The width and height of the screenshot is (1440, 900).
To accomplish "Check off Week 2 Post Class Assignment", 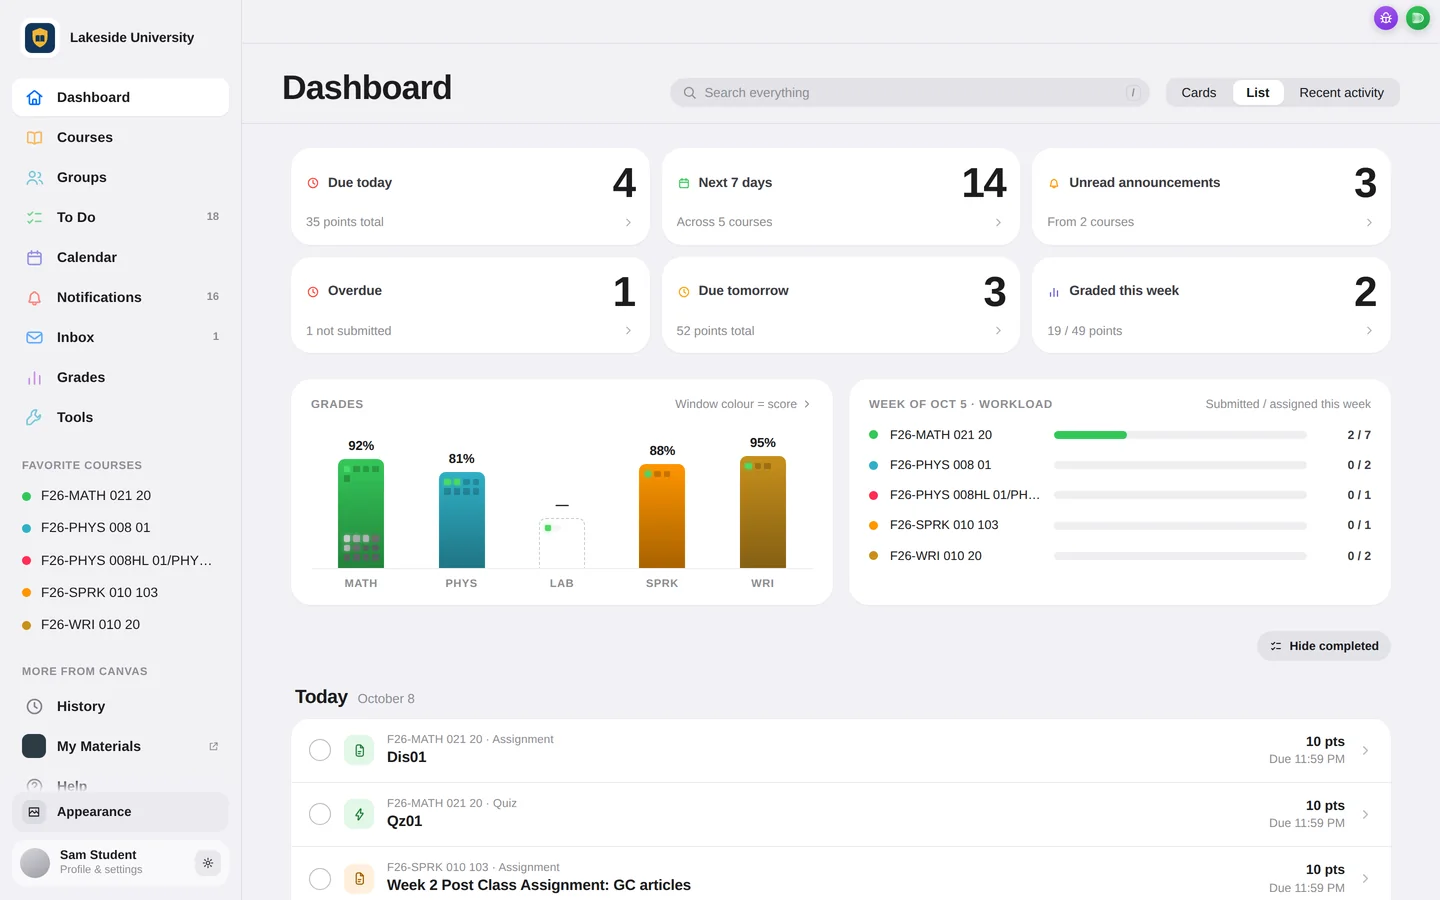I will (x=320, y=878).
